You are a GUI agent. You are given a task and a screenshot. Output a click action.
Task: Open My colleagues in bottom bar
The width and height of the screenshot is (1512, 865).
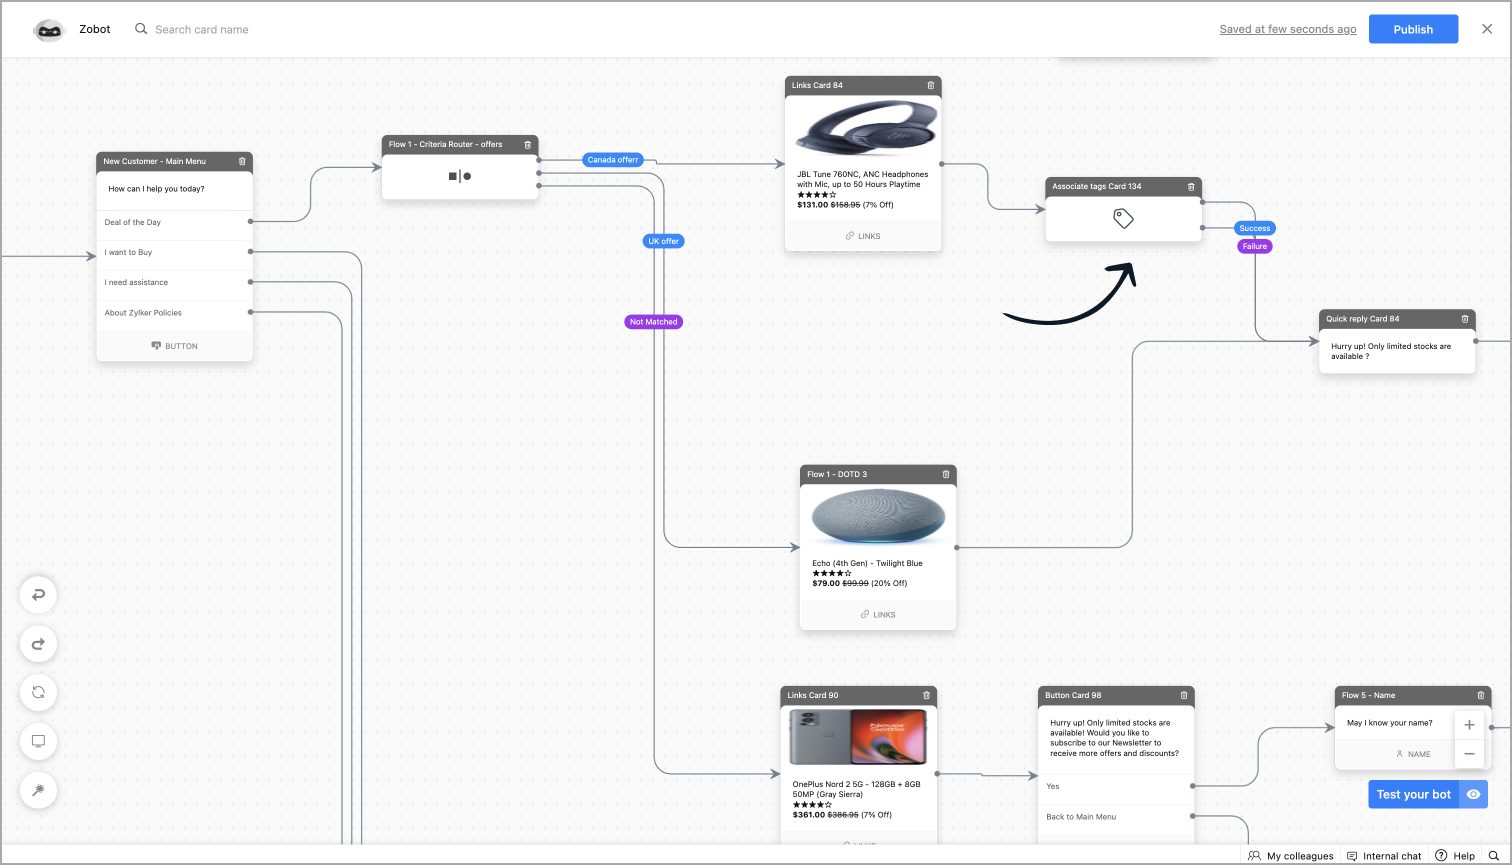pos(1291,856)
